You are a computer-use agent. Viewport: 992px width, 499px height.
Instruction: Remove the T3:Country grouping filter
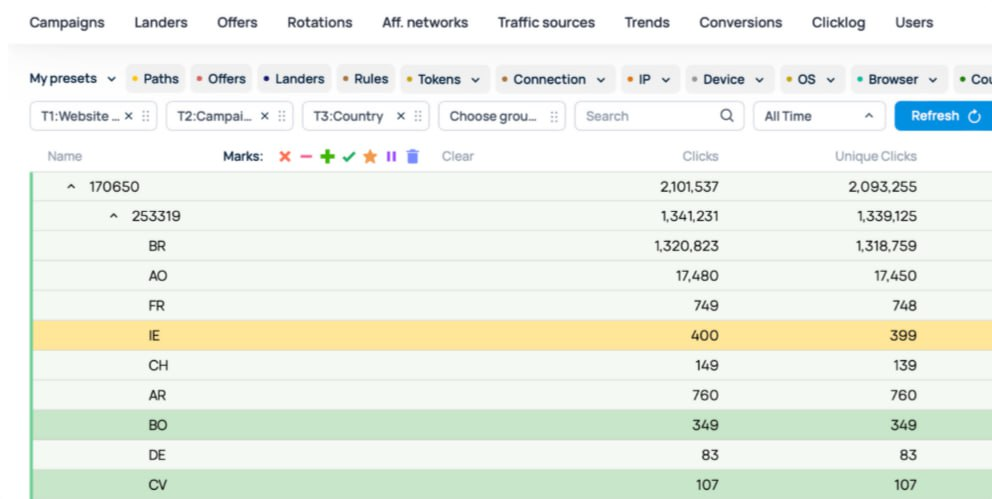click(401, 116)
